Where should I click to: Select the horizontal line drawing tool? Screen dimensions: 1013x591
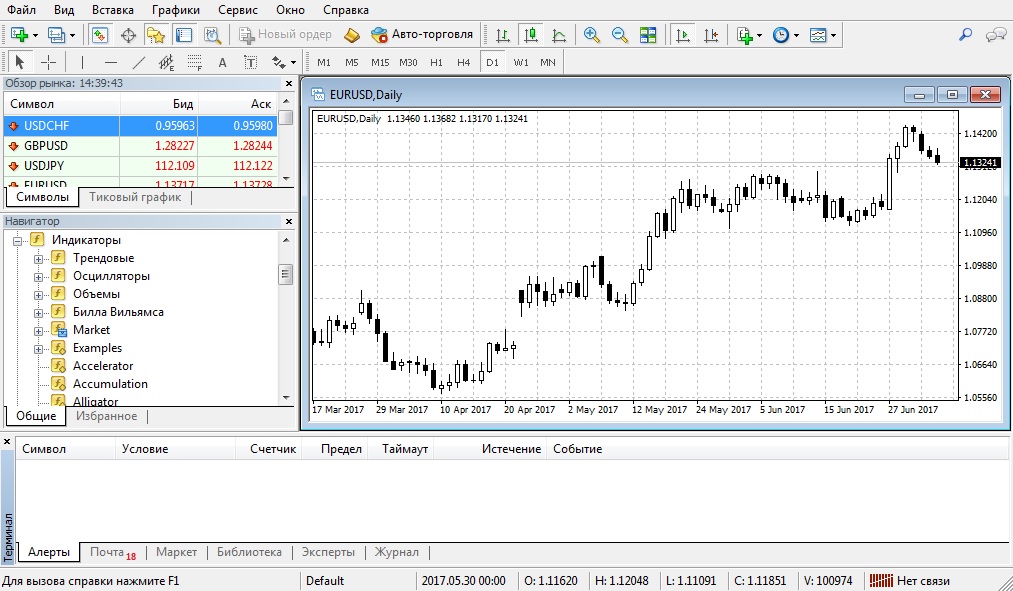click(x=110, y=63)
